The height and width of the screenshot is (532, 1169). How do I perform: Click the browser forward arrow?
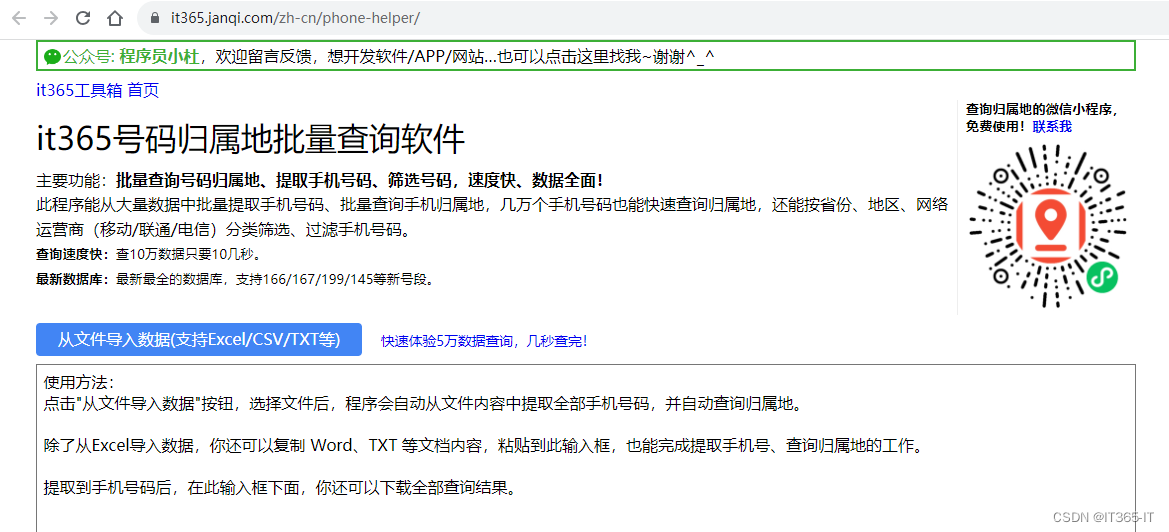tap(51, 18)
